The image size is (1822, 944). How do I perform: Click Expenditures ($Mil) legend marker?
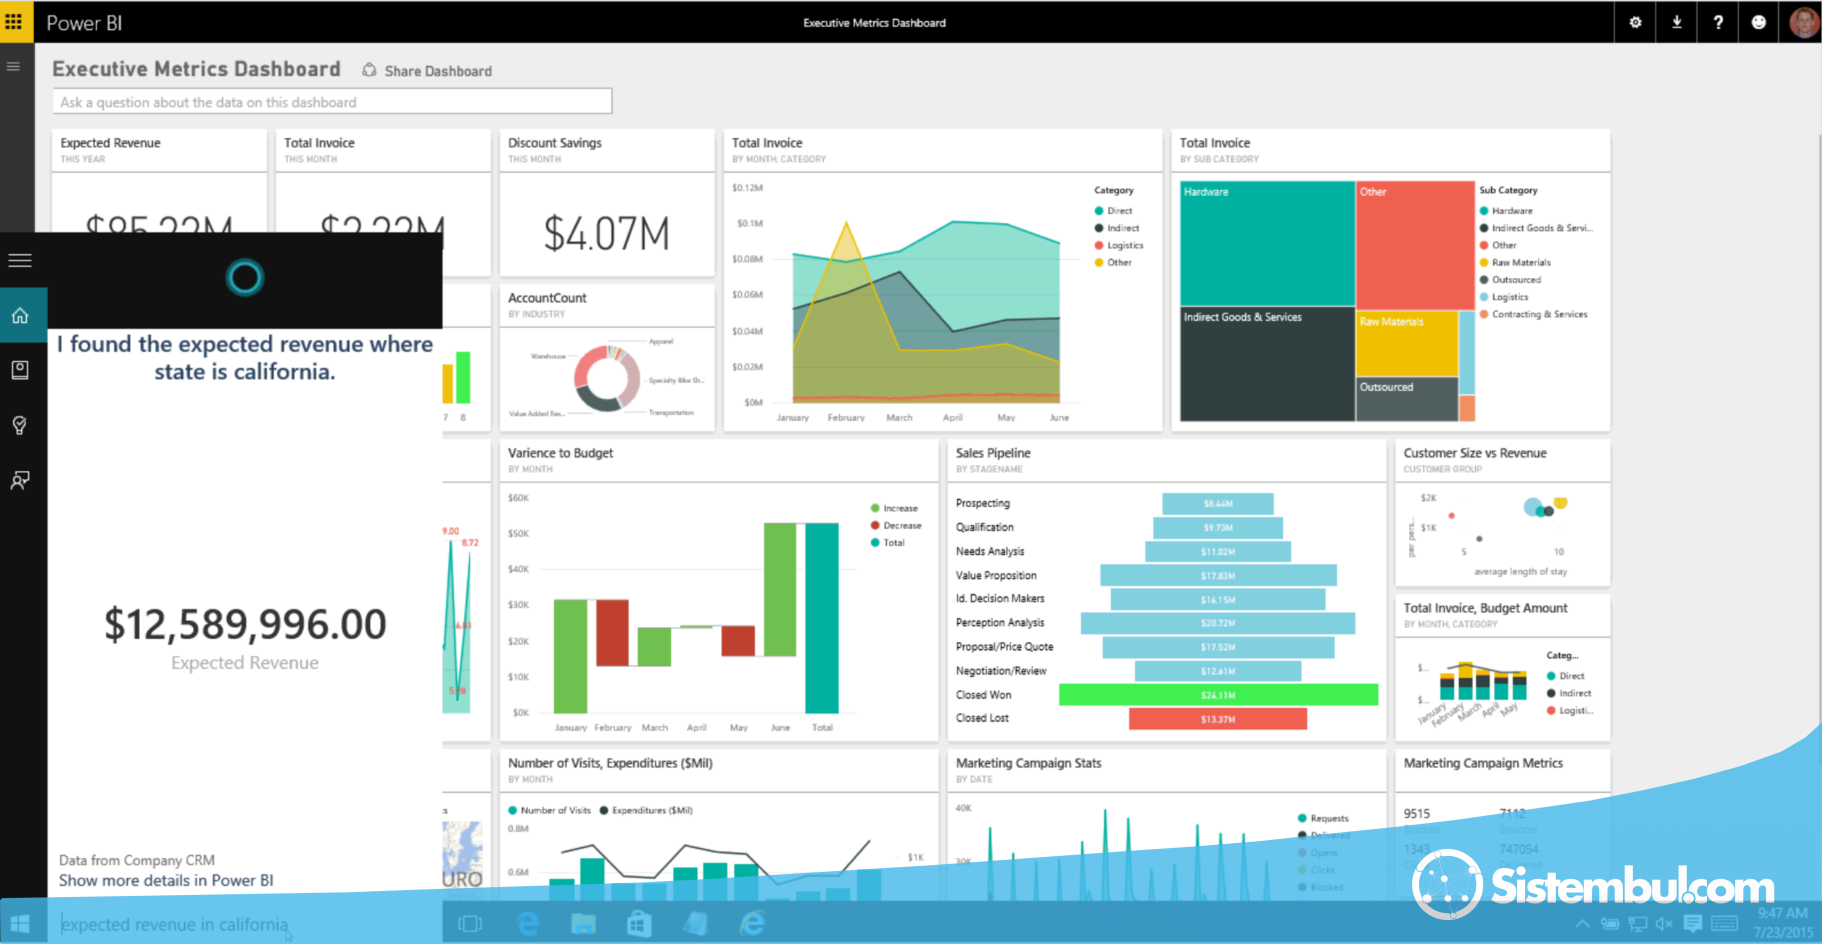(604, 810)
